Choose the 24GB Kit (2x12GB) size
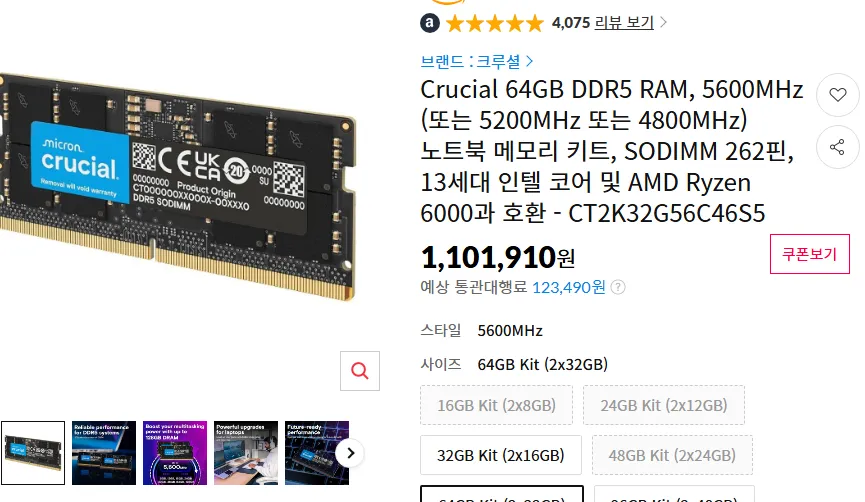The width and height of the screenshot is (865, 502). click(x=664, y=405)
